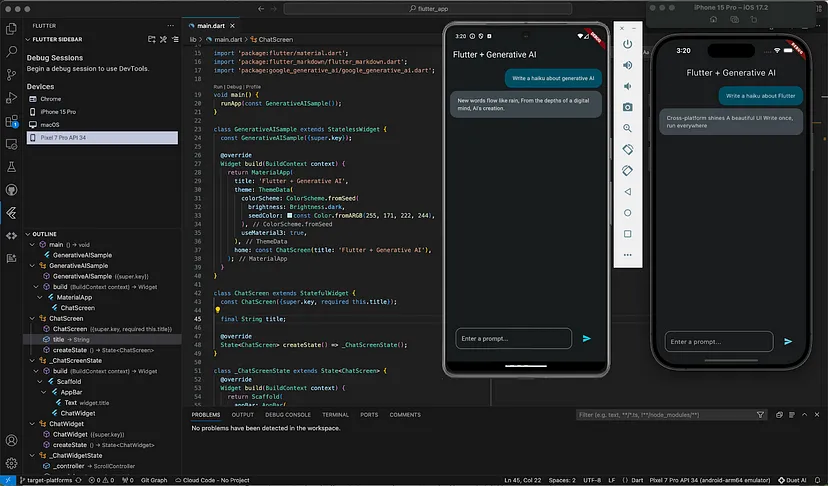Click emulator zoom magnifier icon

[x=627, y=128]
